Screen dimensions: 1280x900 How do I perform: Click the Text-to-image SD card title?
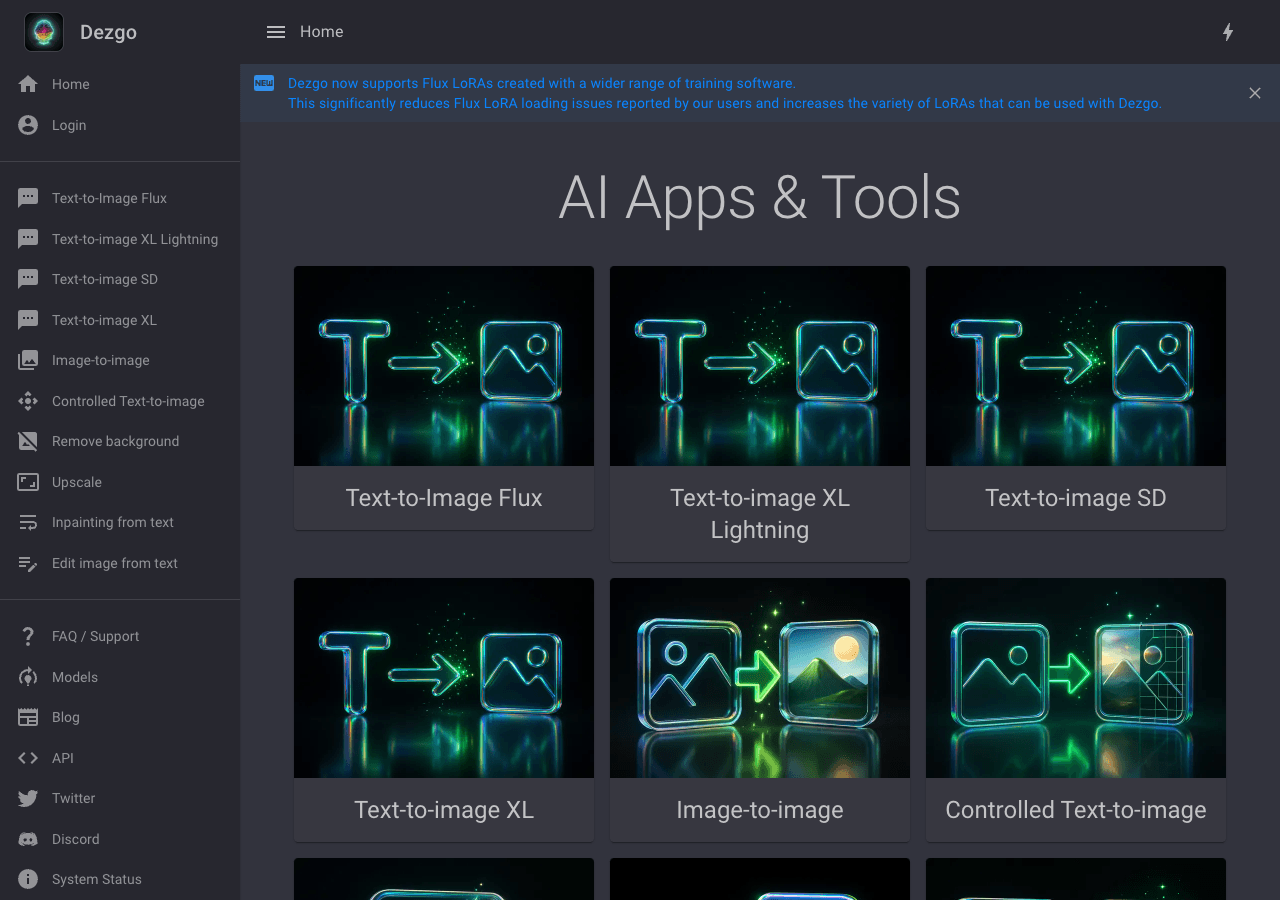coord(1076,498)
